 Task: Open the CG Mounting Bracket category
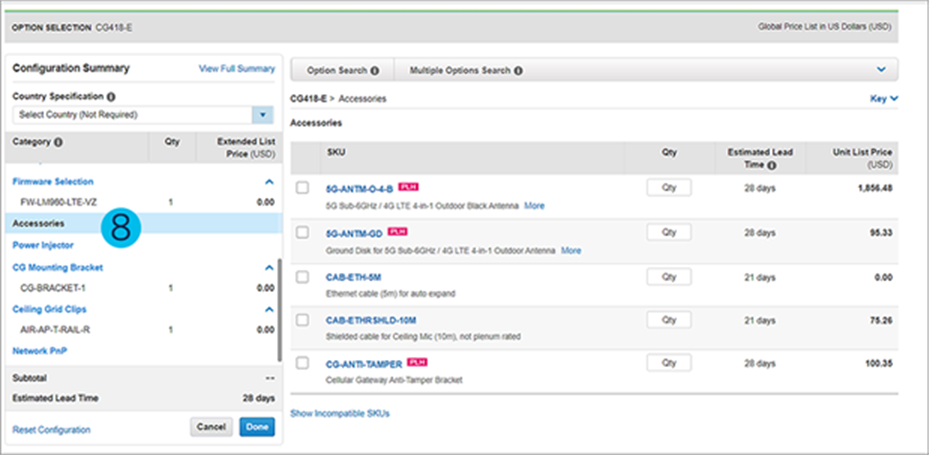click(57, 268)
